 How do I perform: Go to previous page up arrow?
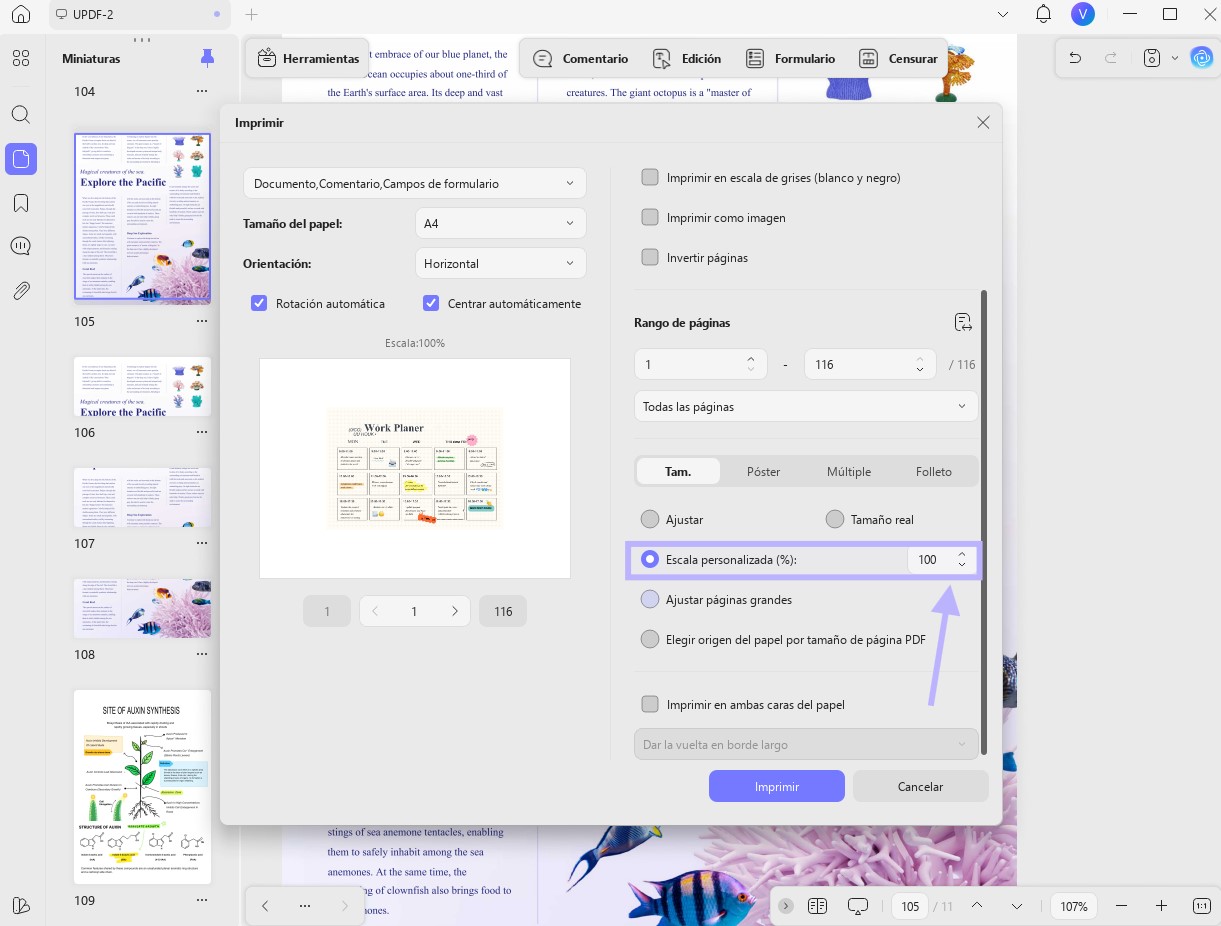pos(979,906)
